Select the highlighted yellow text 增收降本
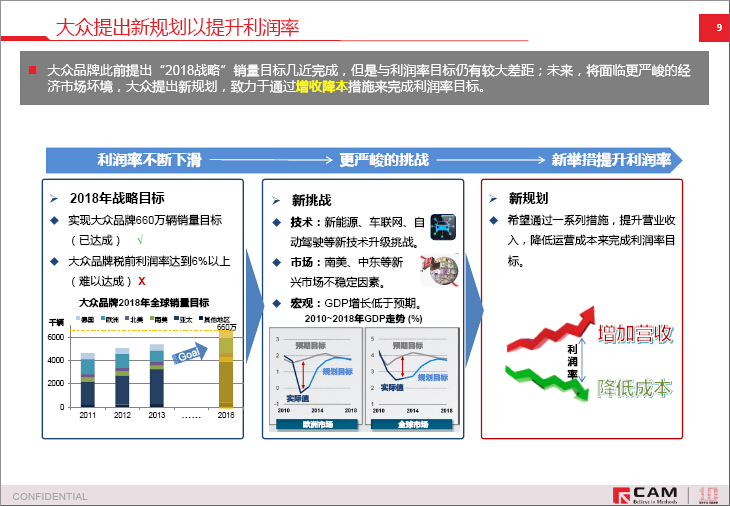 322,87
